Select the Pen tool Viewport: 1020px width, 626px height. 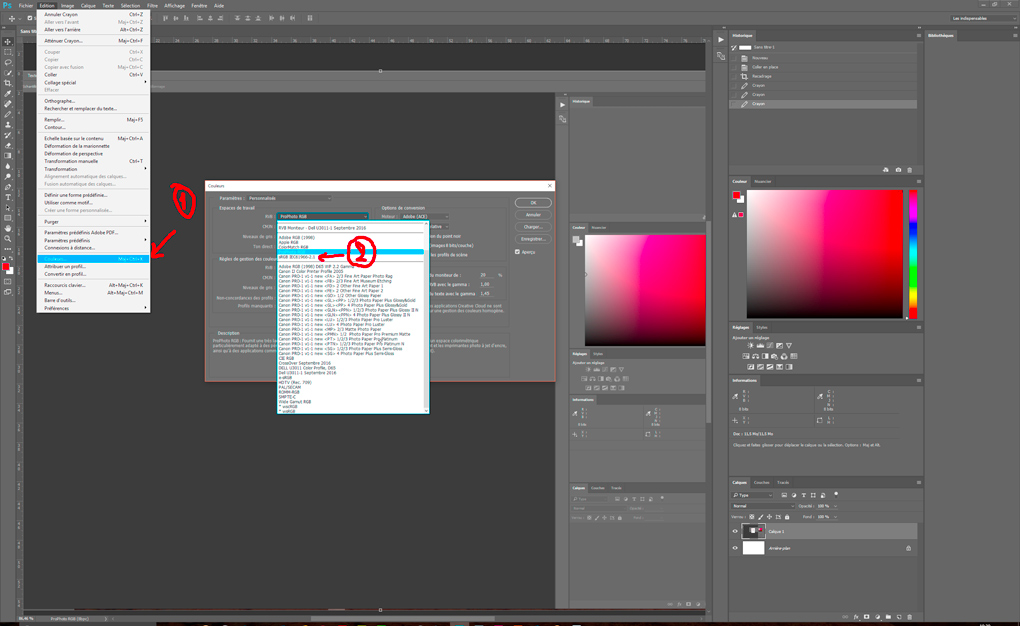pyautogui.click(x=8, y=187)
